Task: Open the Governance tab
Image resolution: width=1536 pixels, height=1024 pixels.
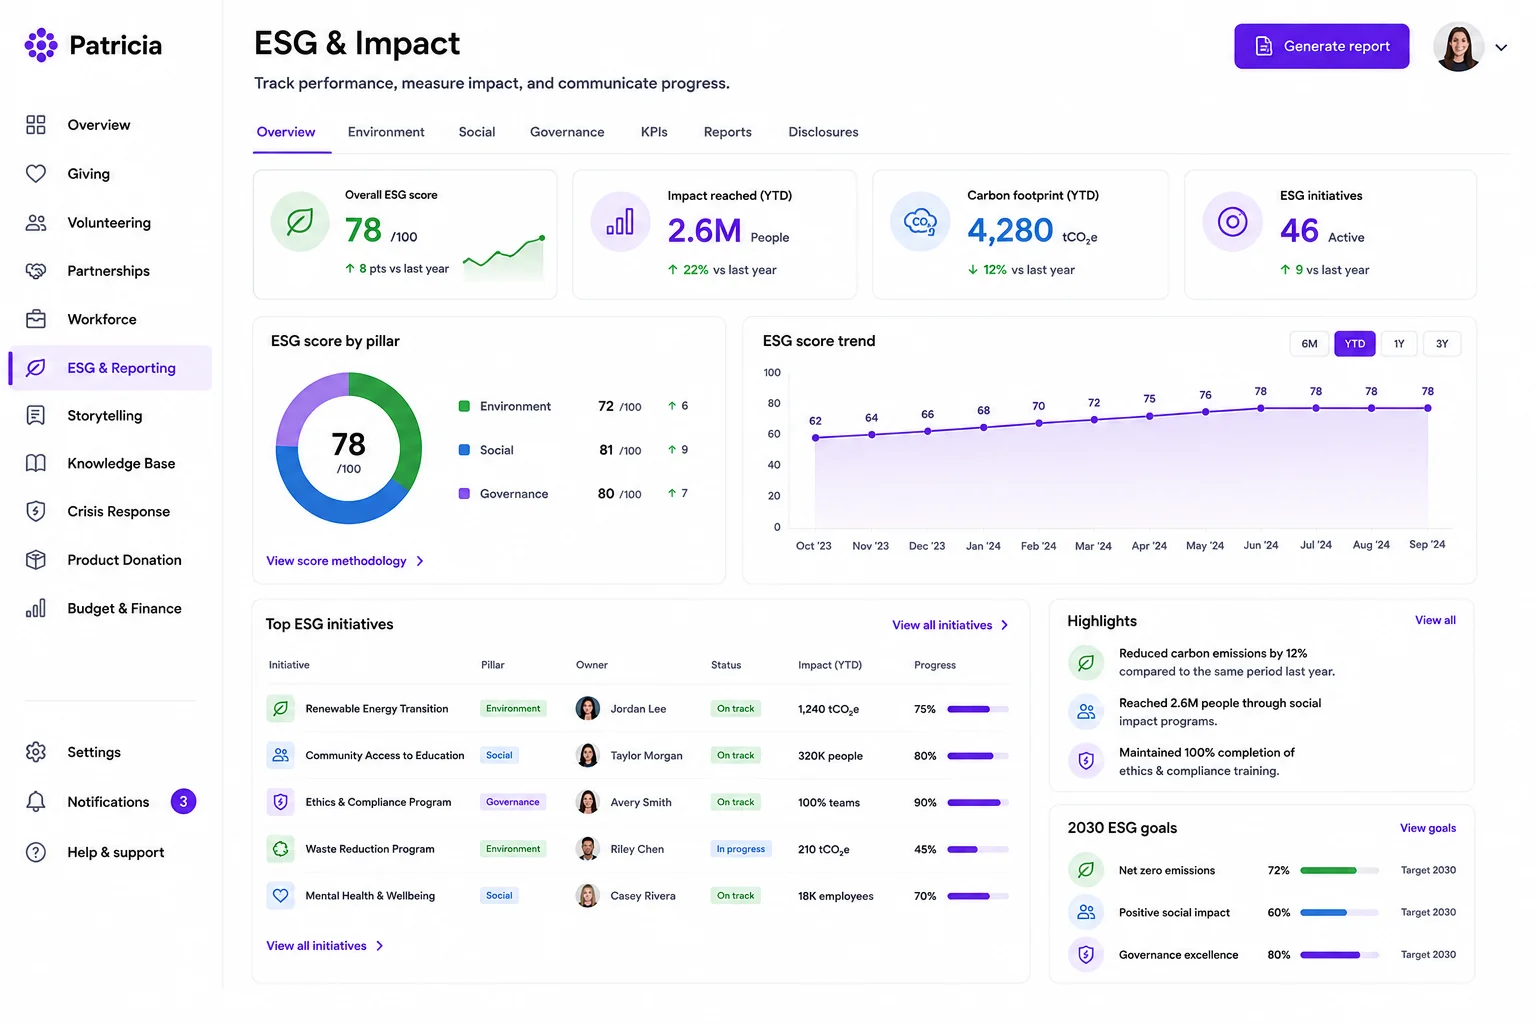Action: coord(567,132)
